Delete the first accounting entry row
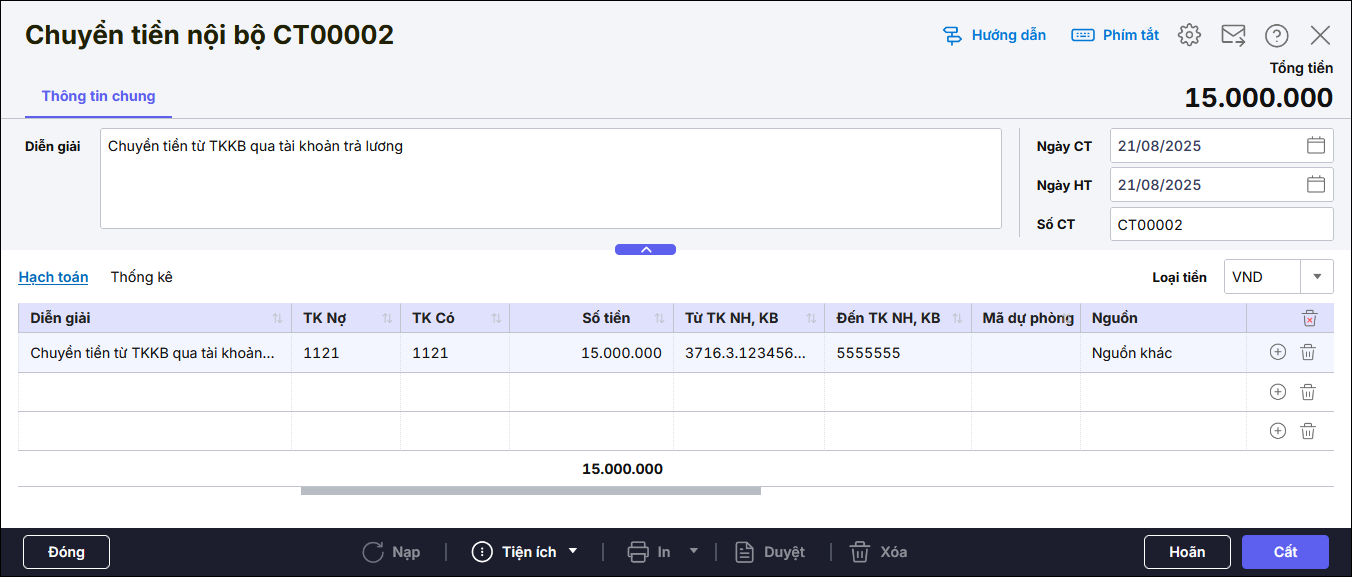This screenshot has width=1352, height=577. coord(1308,352)
